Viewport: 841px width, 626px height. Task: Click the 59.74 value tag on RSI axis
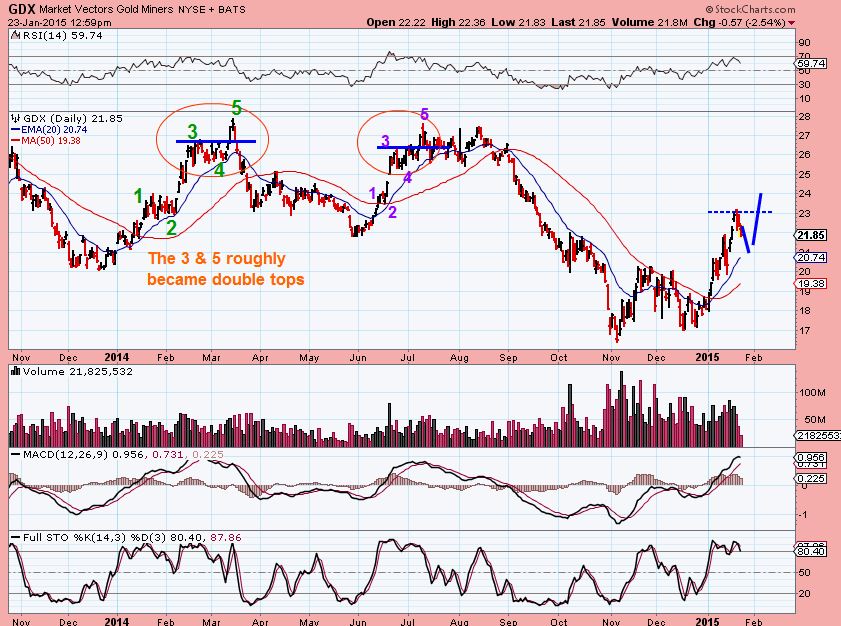click(x=811, y=64)
